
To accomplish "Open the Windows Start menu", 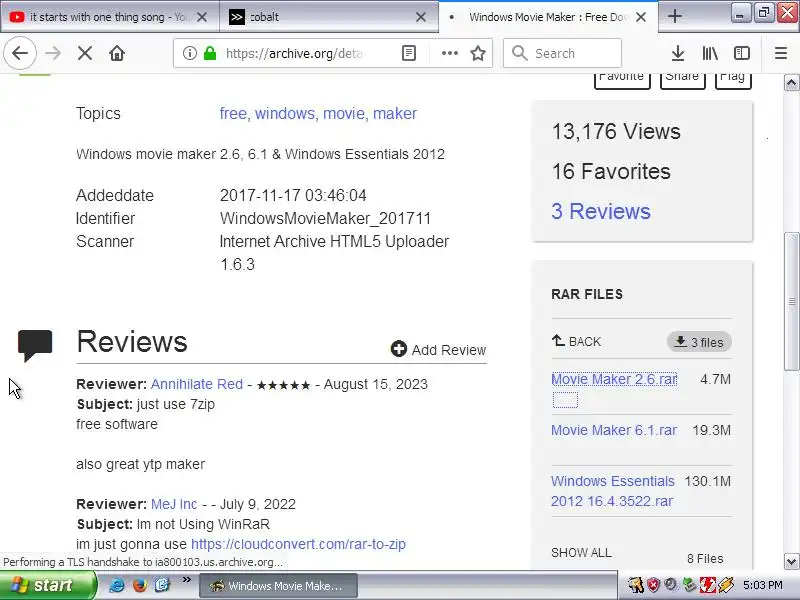I will (x=47, y=585).
